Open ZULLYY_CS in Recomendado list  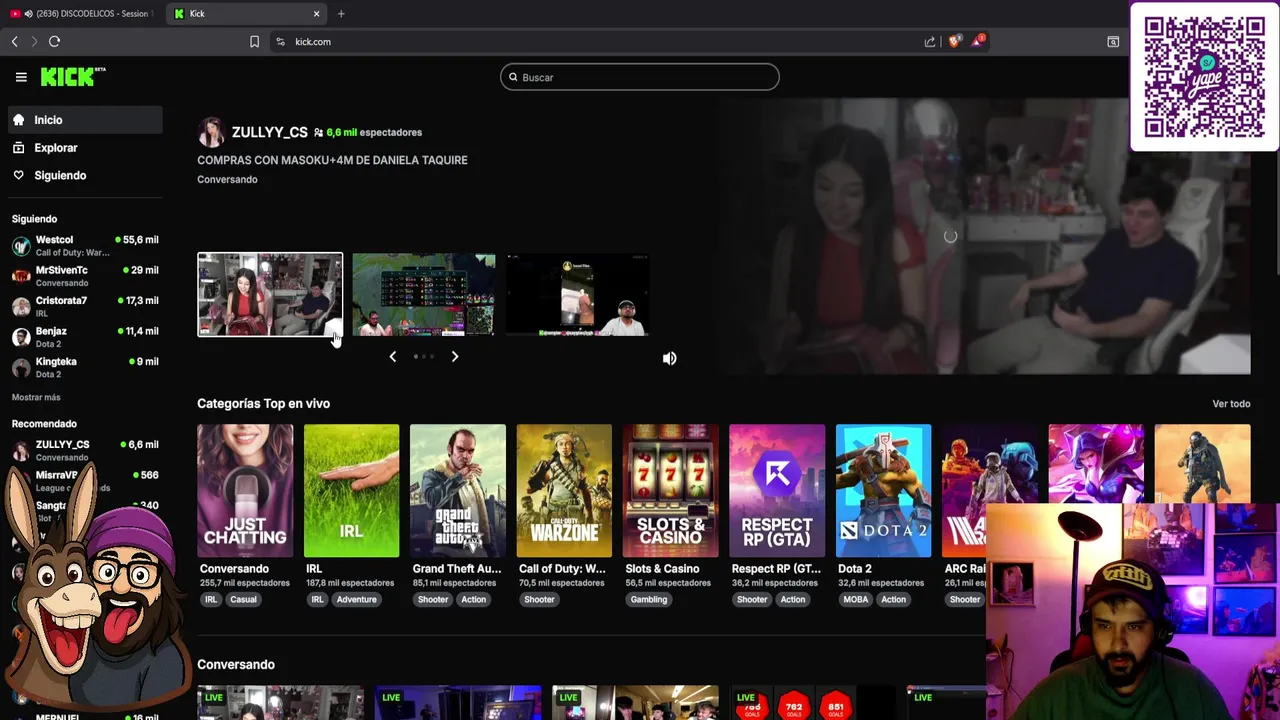85,450
